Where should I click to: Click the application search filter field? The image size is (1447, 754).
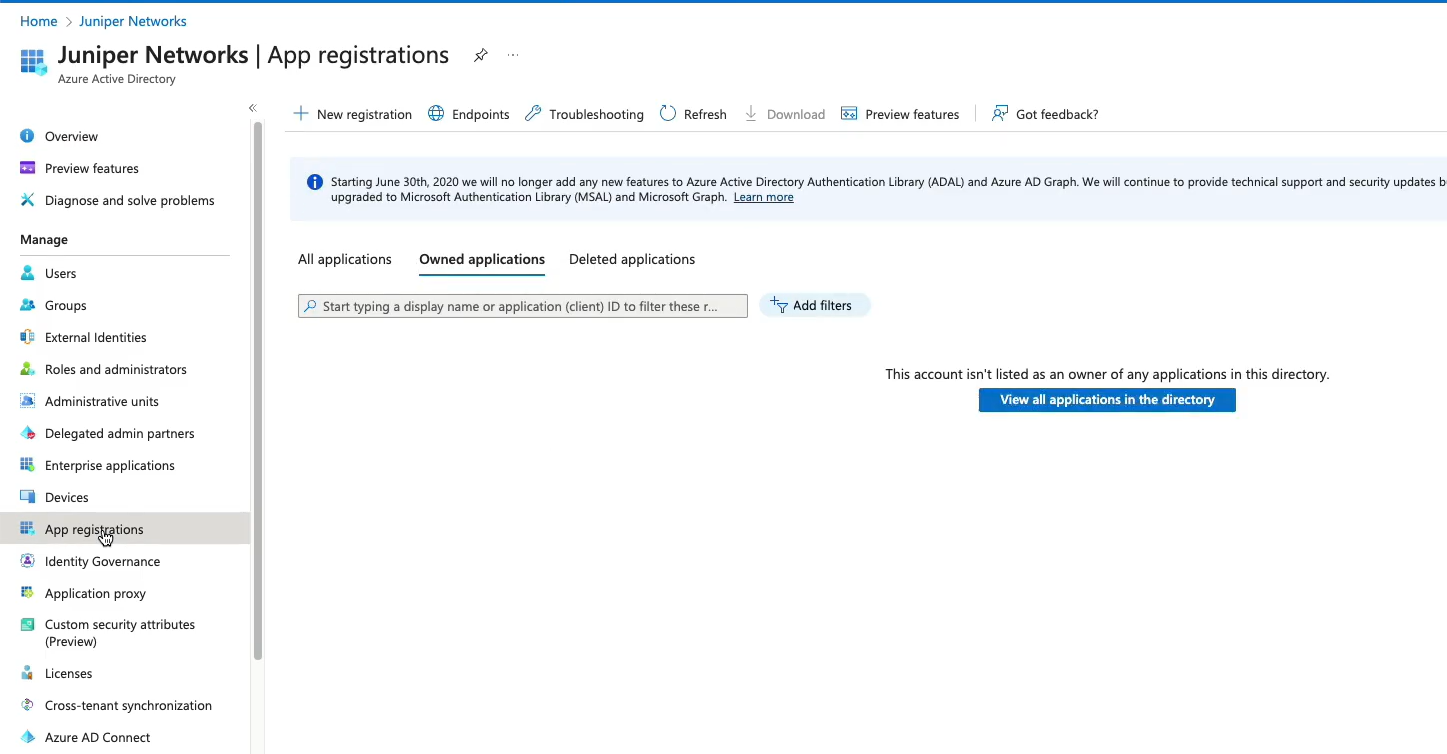[x=523, y=306]
